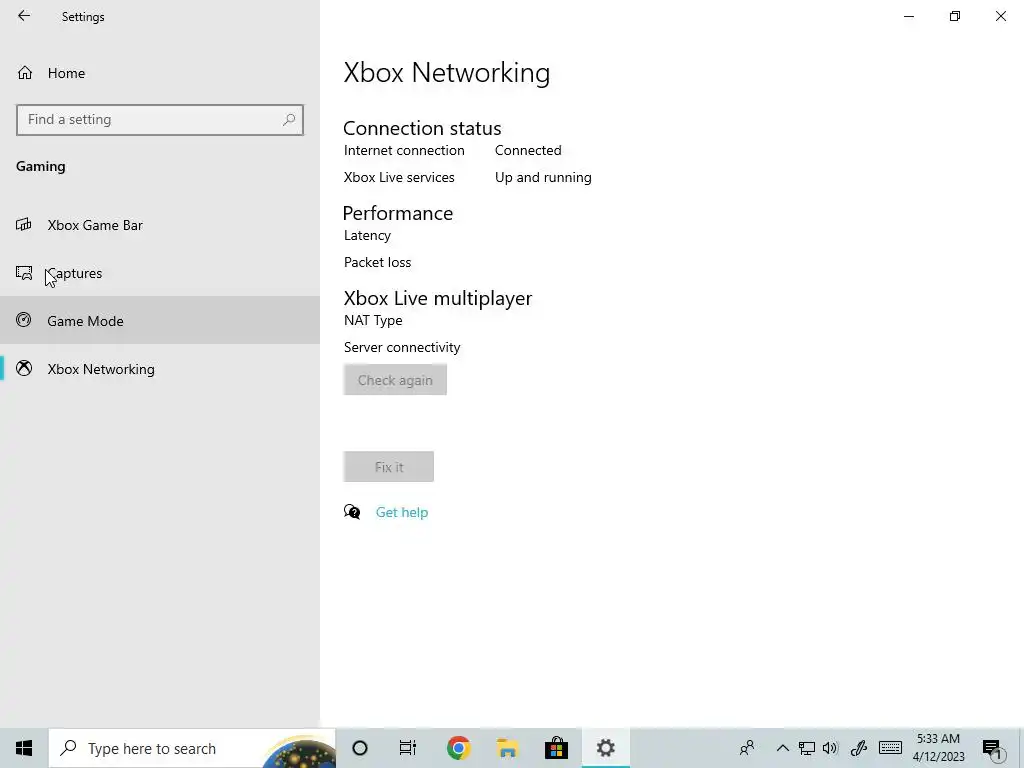Viewport: 1024px width, 768px height.
Task: Open the Windows Start menu
Action: pyautogui.click(x=24, y=748)
